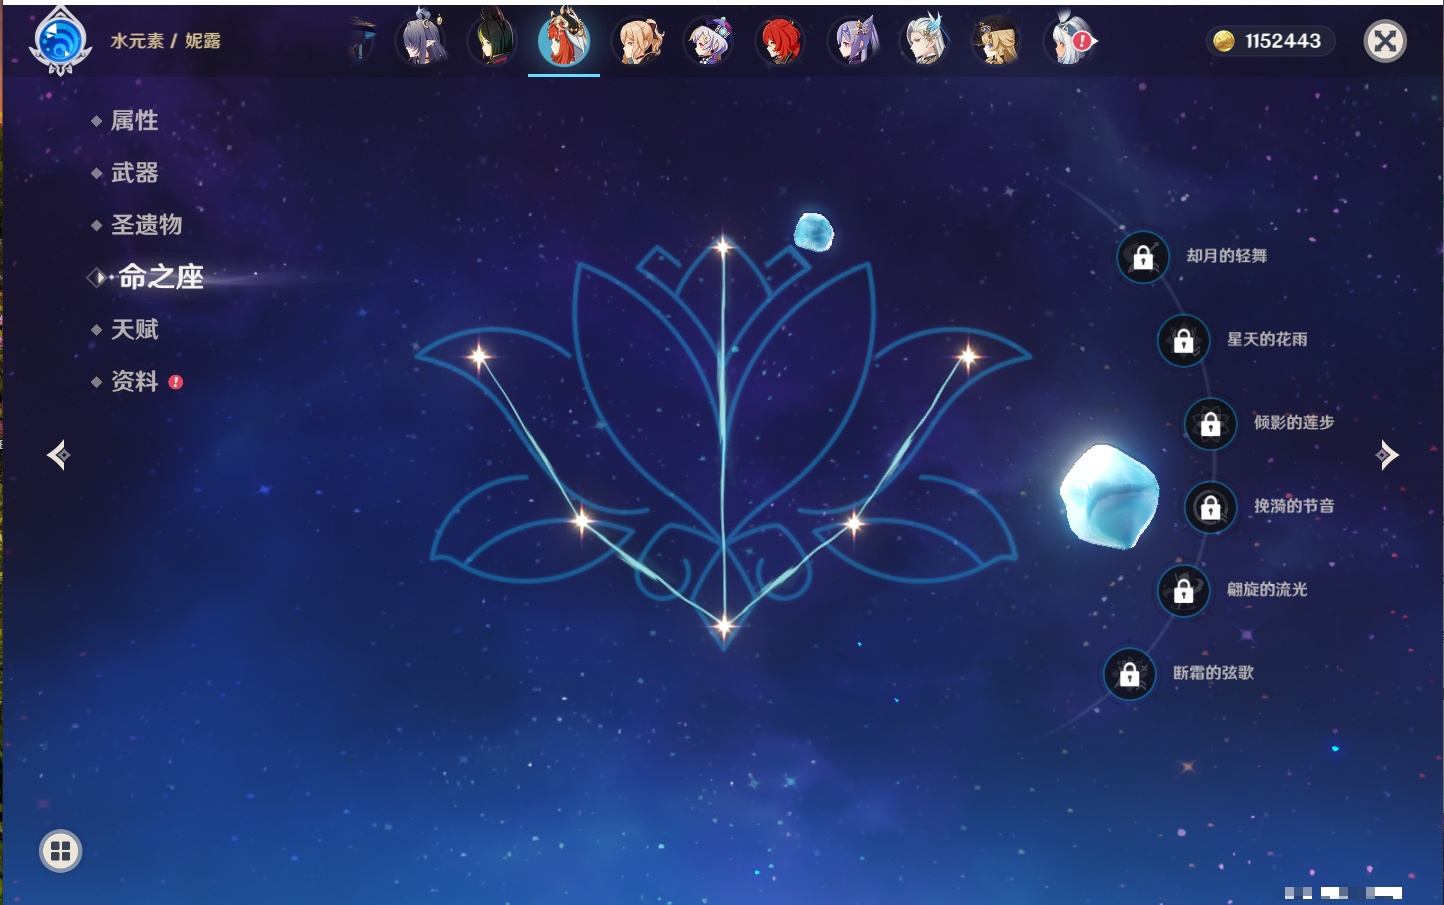The width and height of the screenshot is (1444, 905).
Task: Click the Mora balance 1152443
Action: tap(1283, 41)
